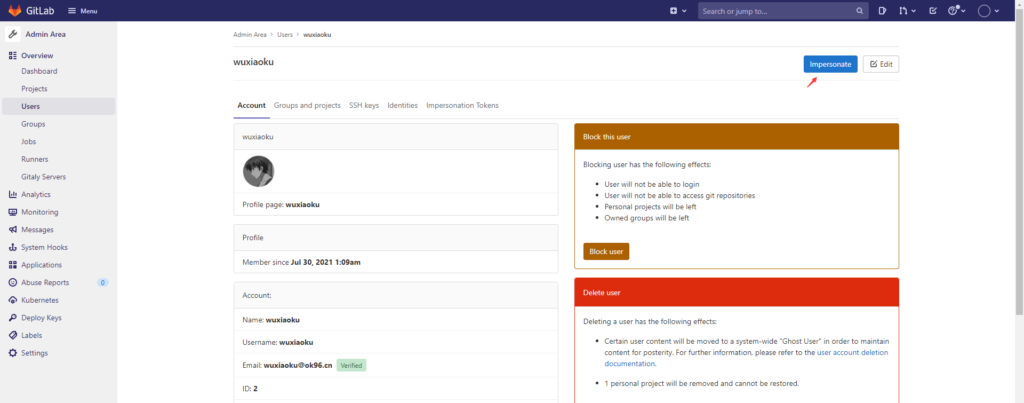1024x403 pixels.
Task: Click the Labels tag icon
Action: [12, 335]
